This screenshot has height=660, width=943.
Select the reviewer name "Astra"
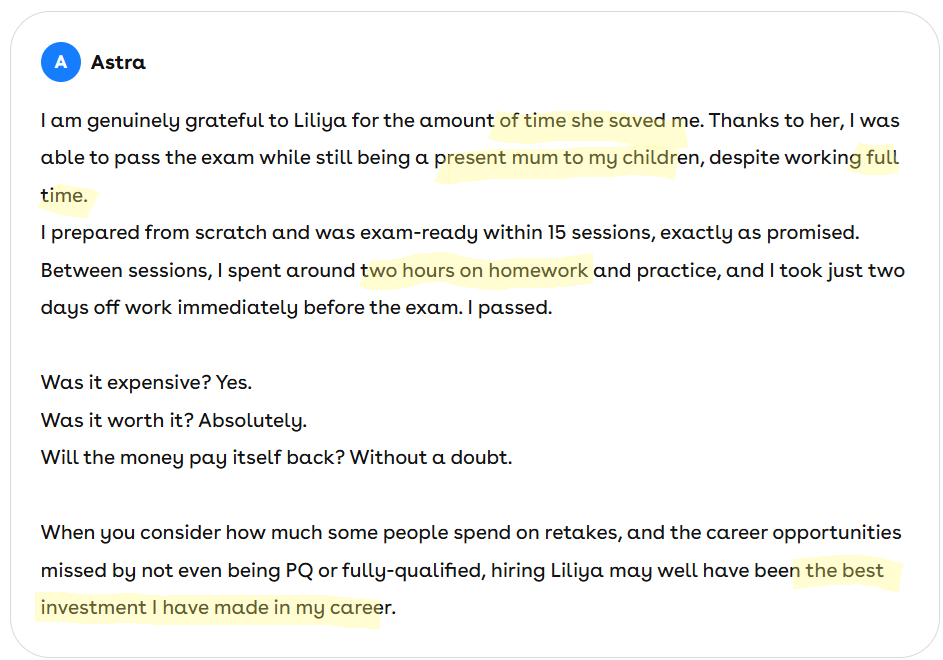click(x=118, y=62)
